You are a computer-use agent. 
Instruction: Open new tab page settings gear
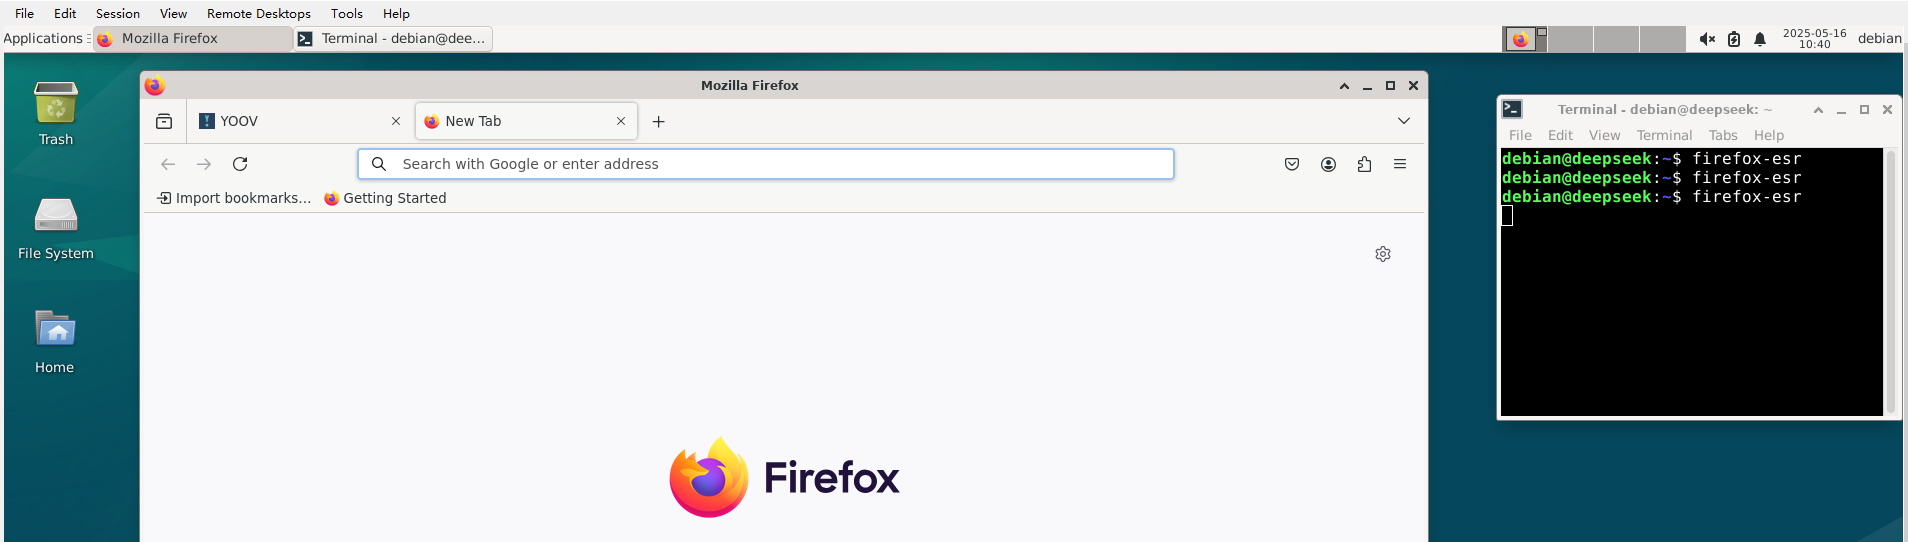(1383, 254)
